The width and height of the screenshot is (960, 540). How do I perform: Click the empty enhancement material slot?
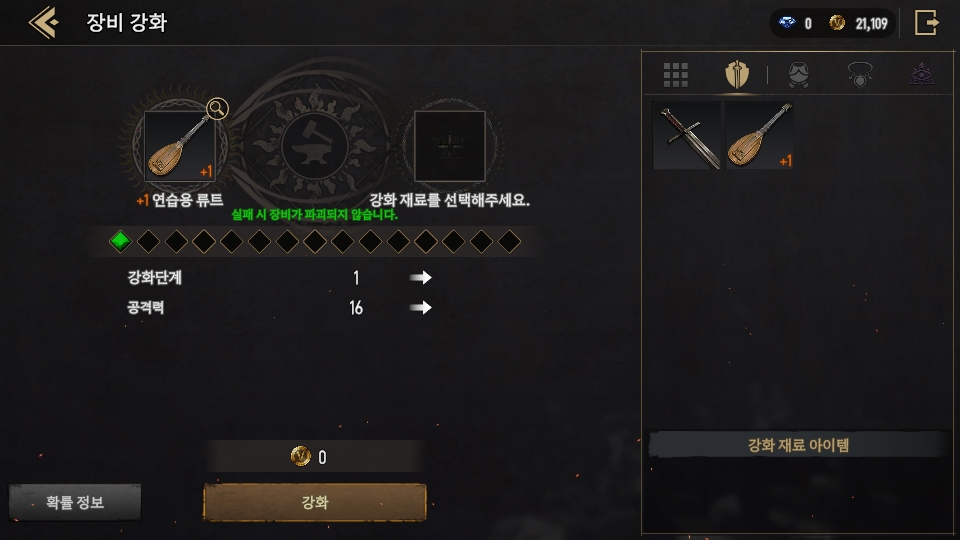tap(450, 146)
